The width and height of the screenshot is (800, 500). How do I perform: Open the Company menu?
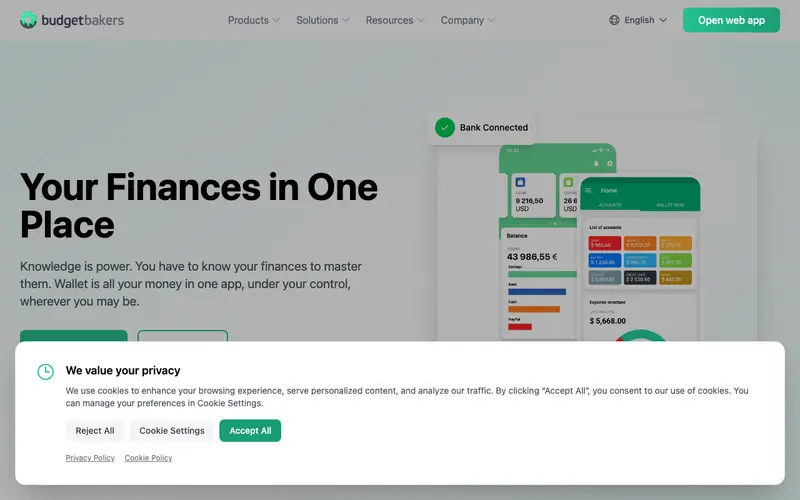(468, 20)
